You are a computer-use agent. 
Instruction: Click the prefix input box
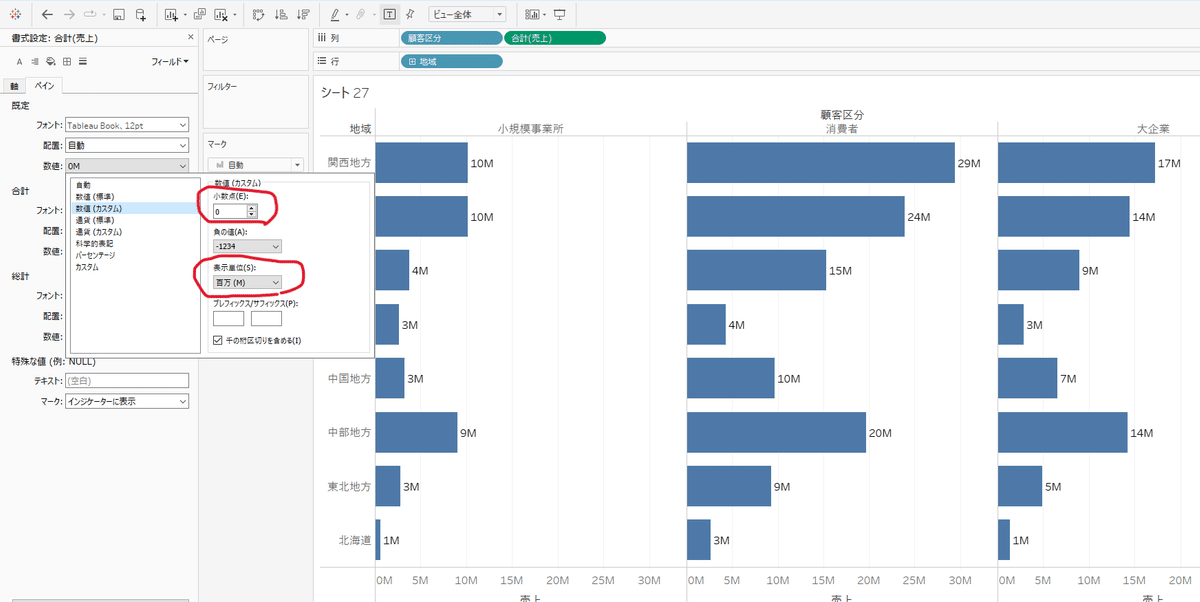click(228, 319)
